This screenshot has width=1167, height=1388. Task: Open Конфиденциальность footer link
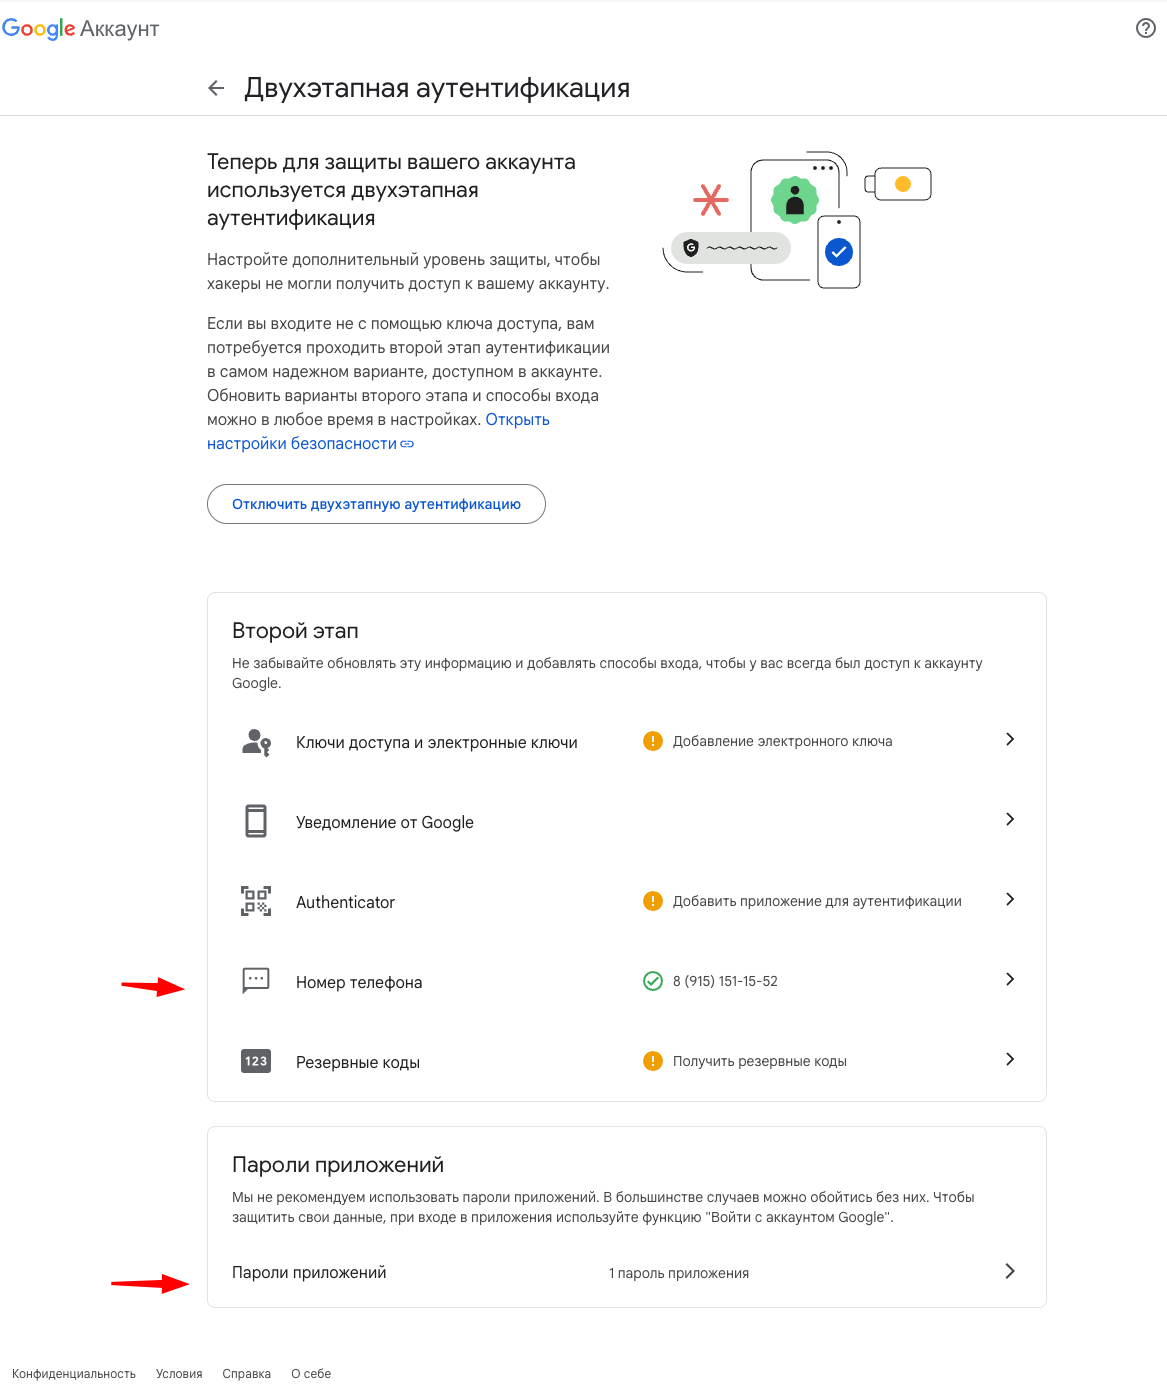[x=74, y=1374]
